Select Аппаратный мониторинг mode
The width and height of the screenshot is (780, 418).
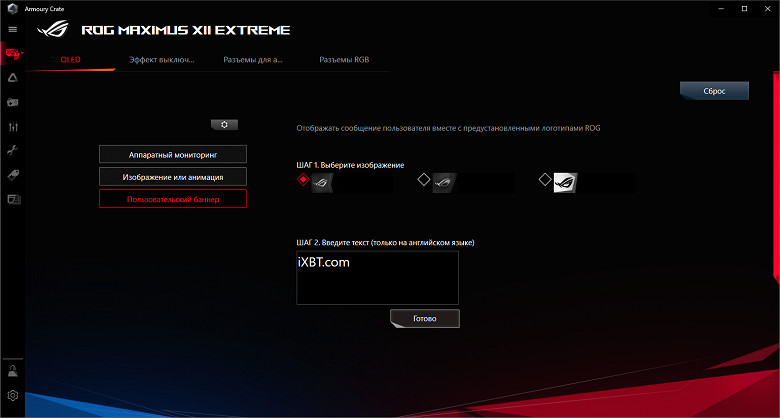point(173,154)
